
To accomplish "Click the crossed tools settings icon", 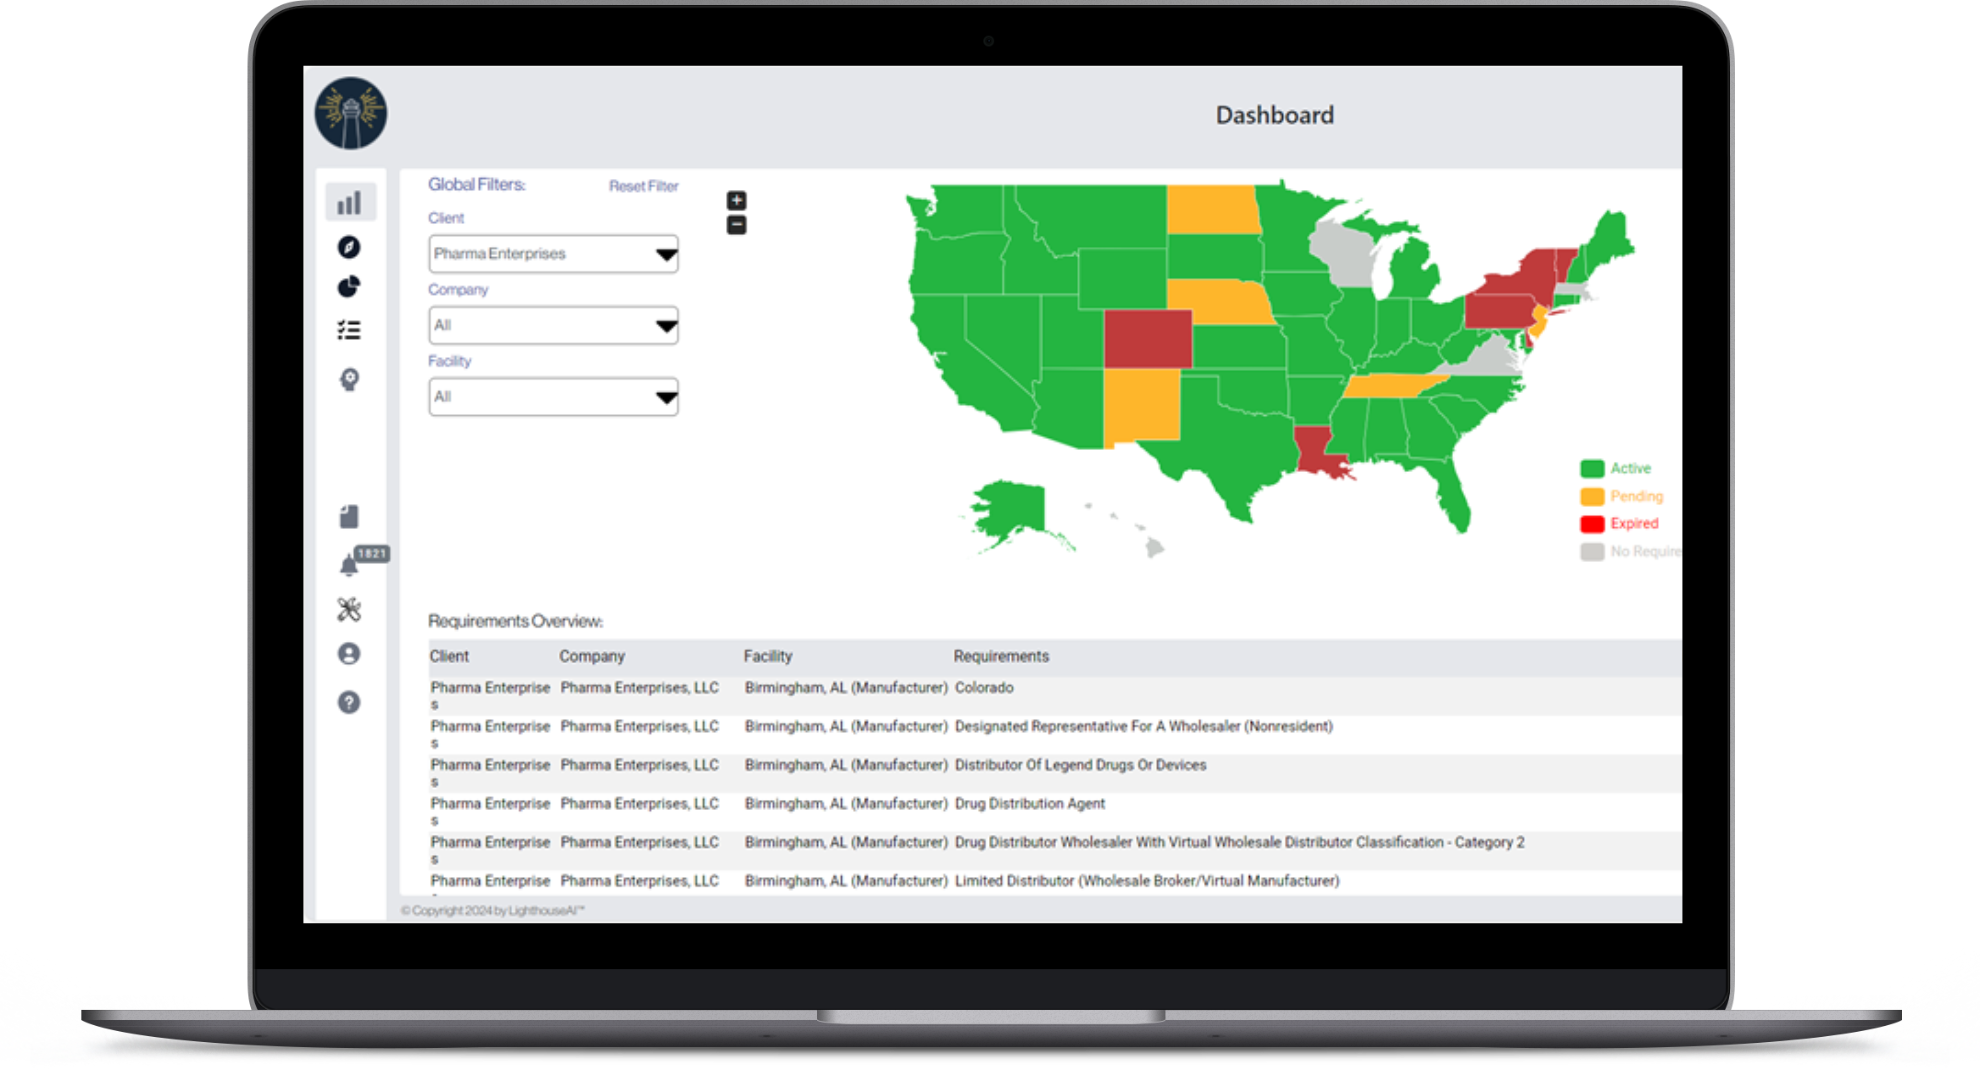I will tap(349, 609).
